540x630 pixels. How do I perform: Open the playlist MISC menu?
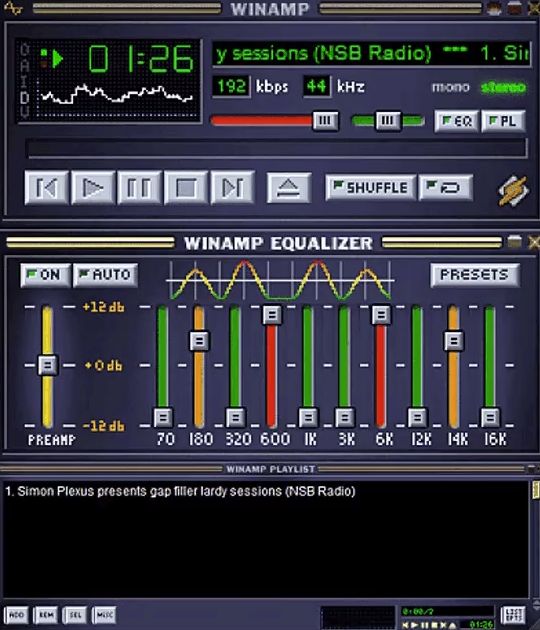(104, 615)
